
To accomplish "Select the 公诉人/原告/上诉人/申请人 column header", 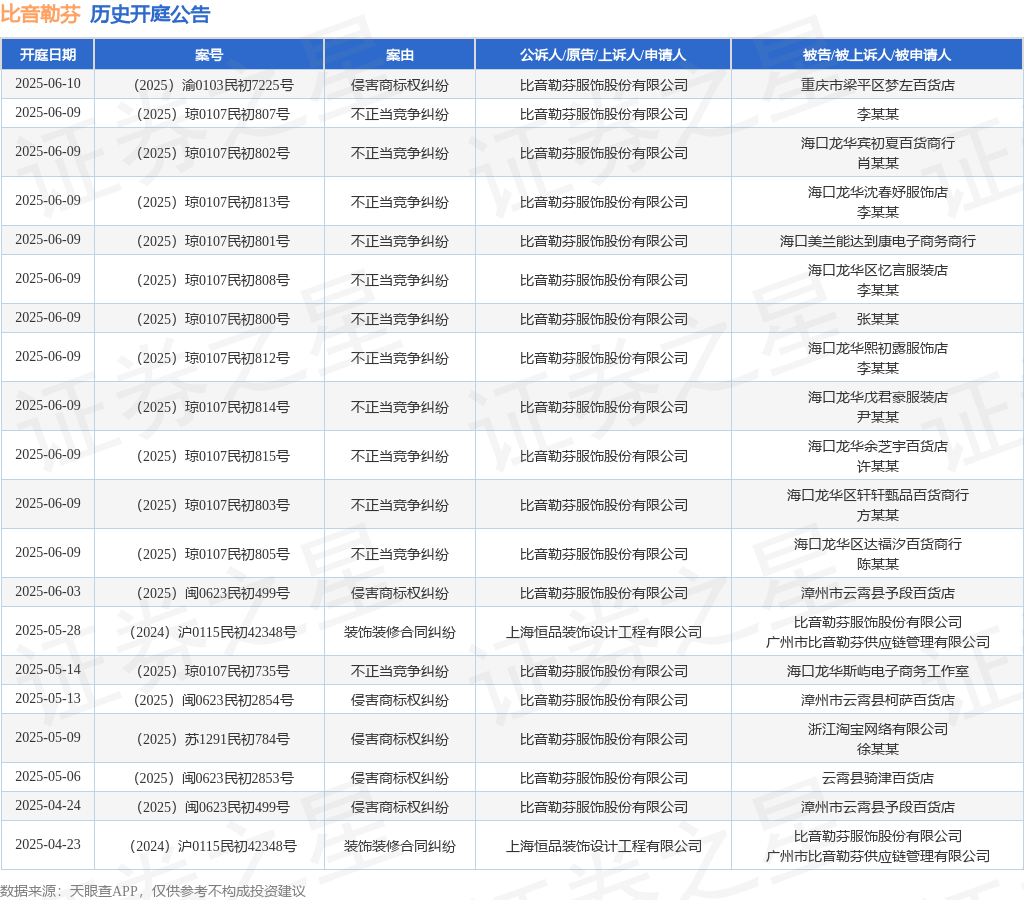I will click(x=603, y=55).
